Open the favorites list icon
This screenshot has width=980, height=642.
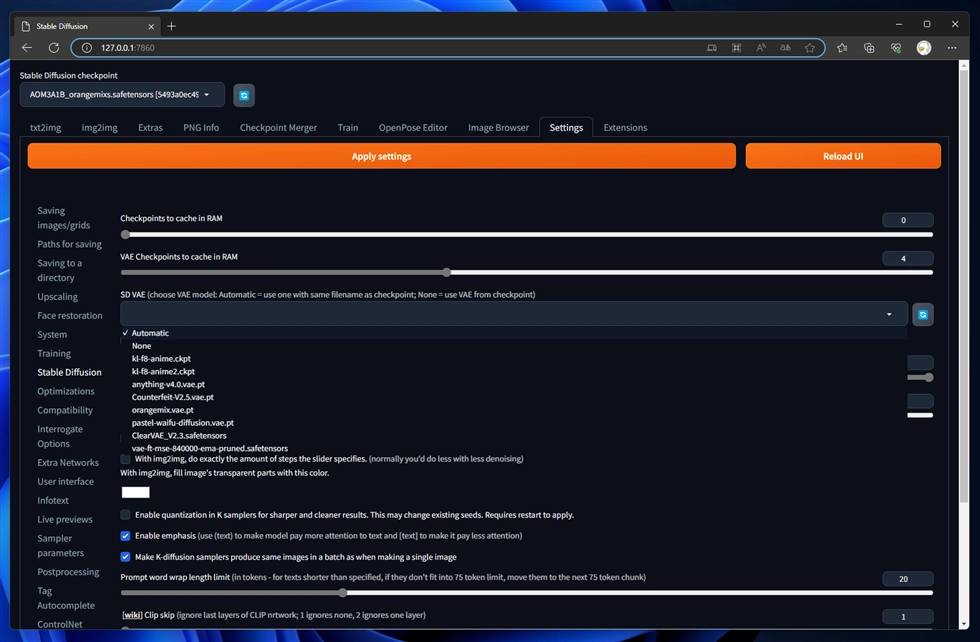click(x=842, y=48)
